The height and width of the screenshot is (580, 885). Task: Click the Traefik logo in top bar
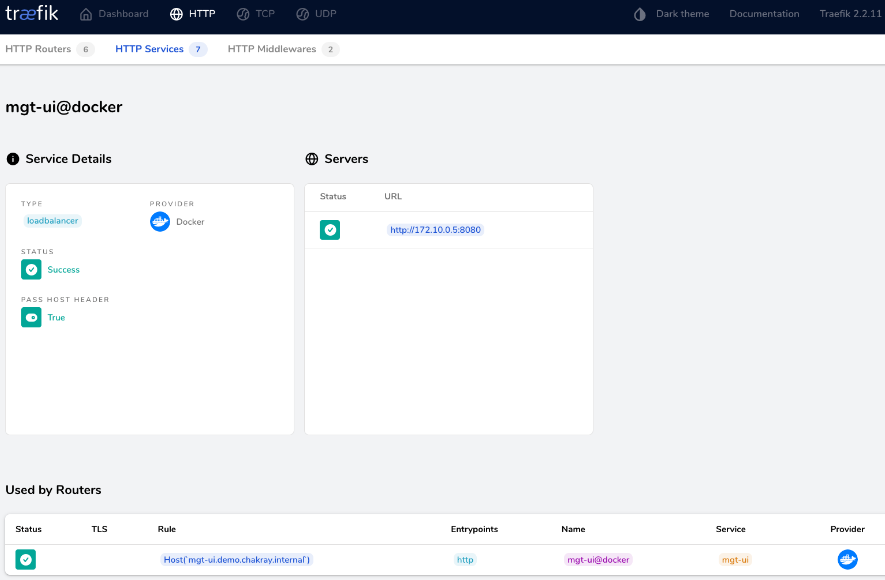click(31, 14)
